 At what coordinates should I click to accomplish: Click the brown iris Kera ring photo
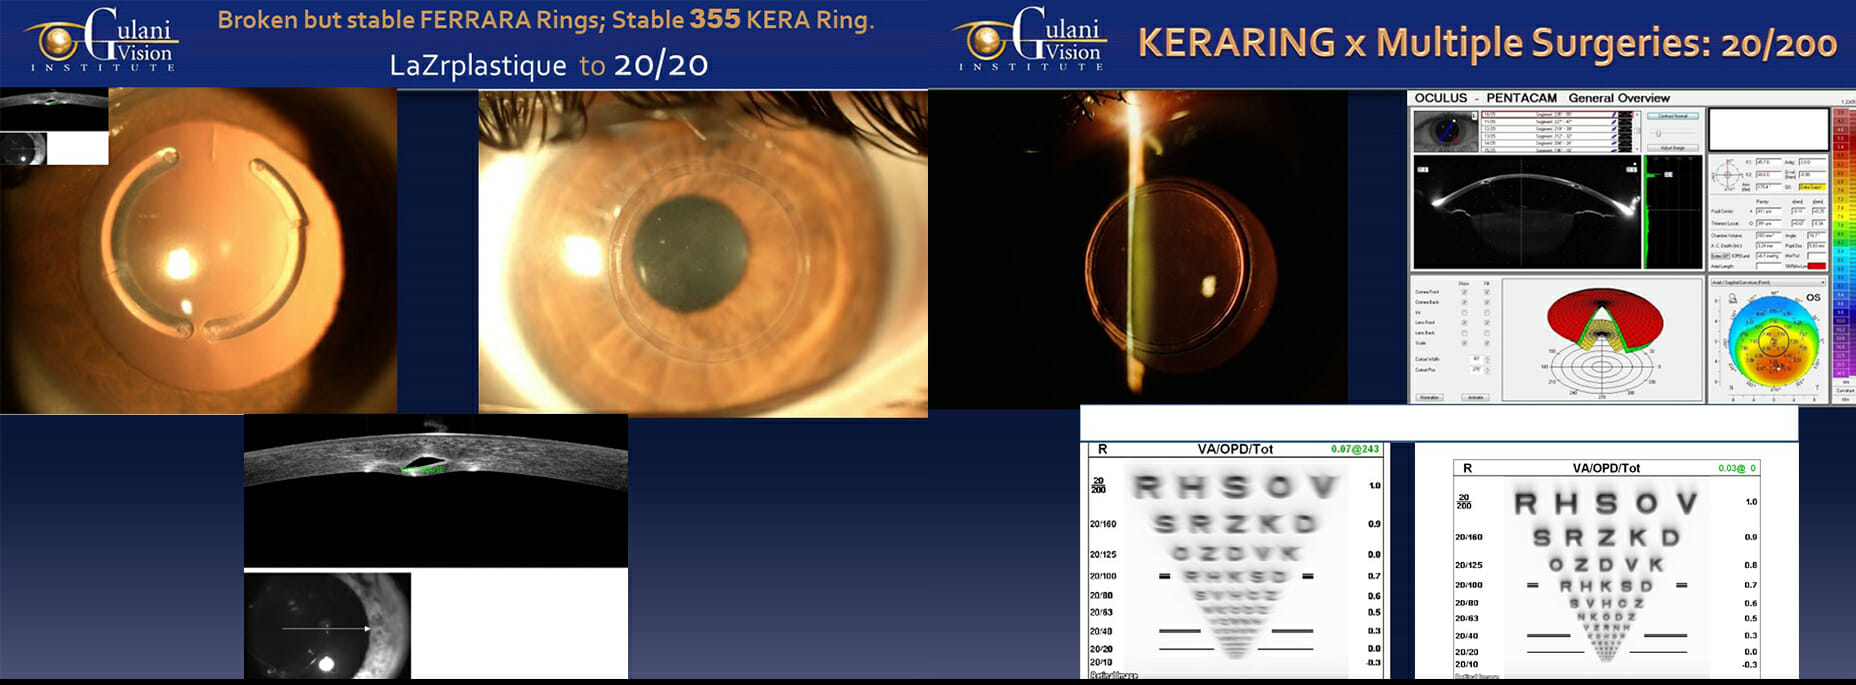tap(703, 252)
